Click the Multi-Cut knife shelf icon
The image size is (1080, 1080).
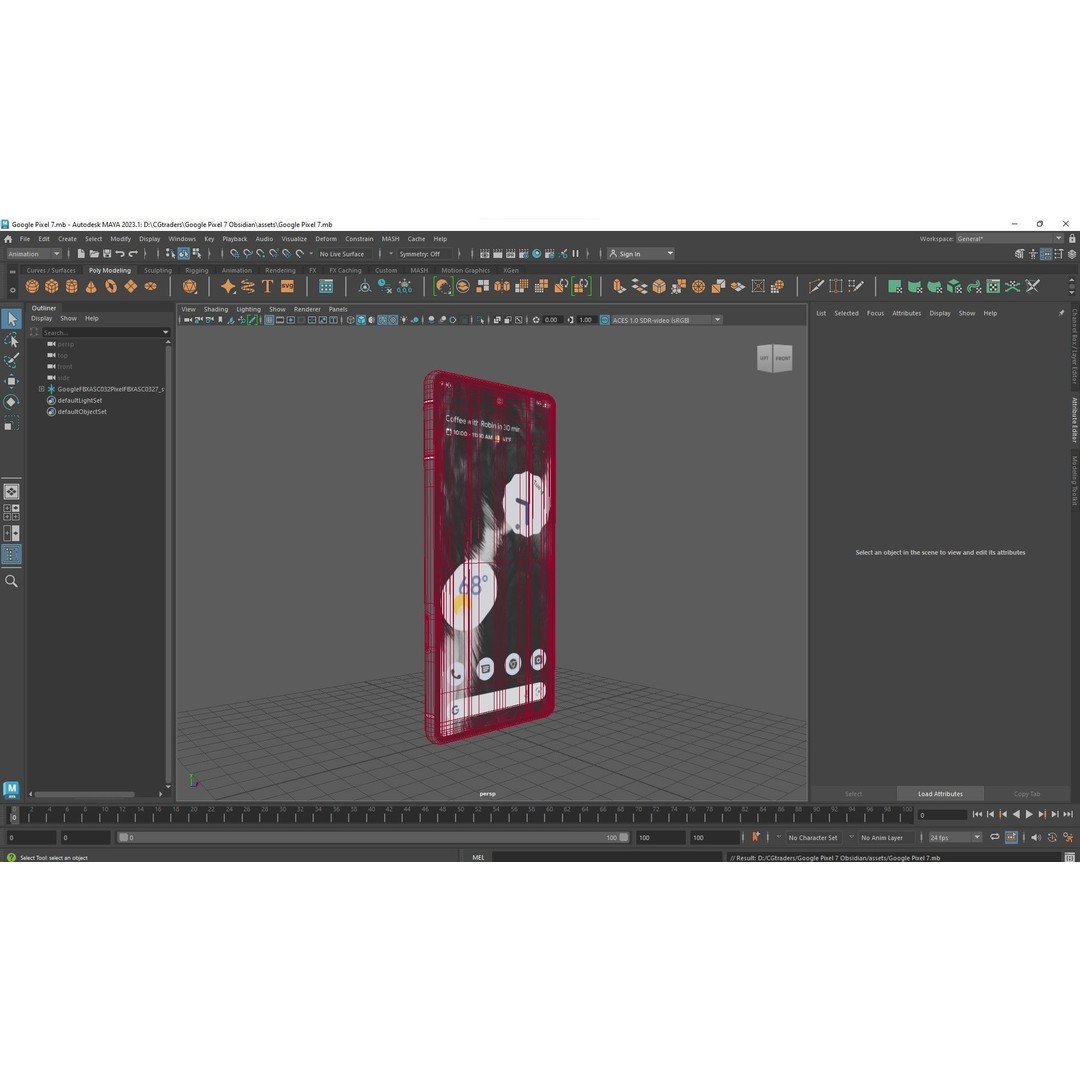tap(816, 287)
